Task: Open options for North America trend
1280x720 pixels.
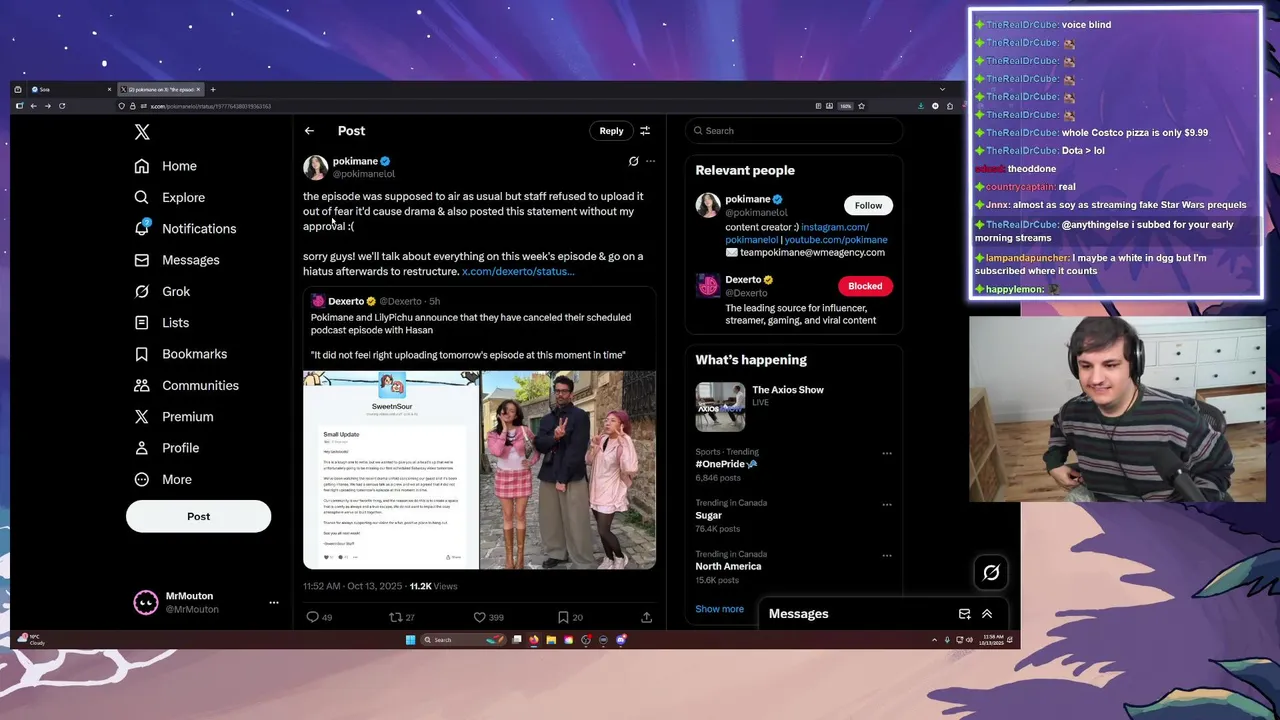Action: (886, 555)
